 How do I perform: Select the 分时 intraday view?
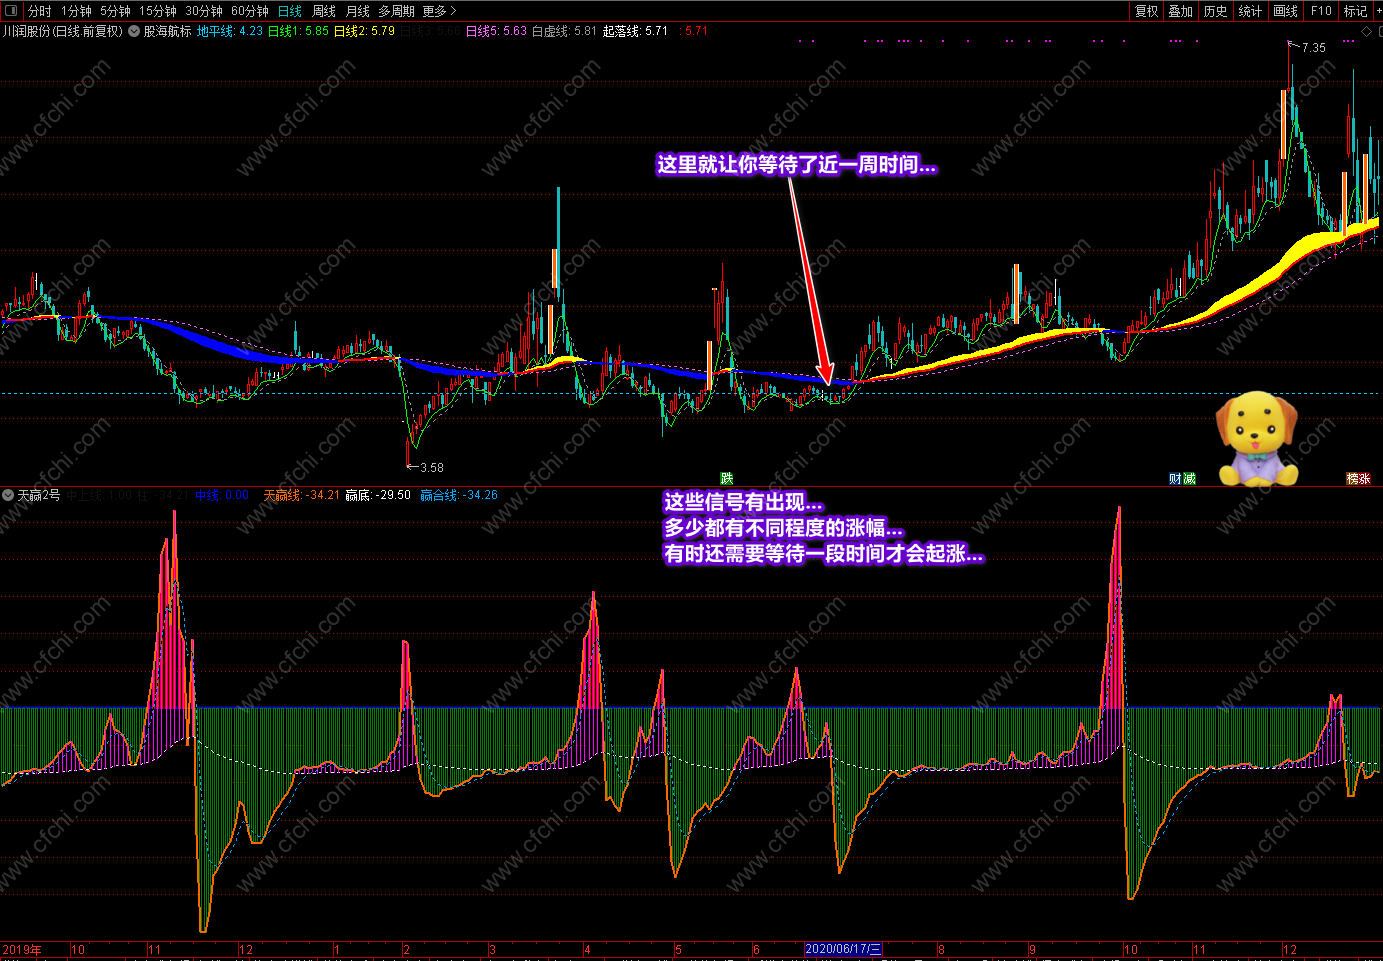click(39, 11)
